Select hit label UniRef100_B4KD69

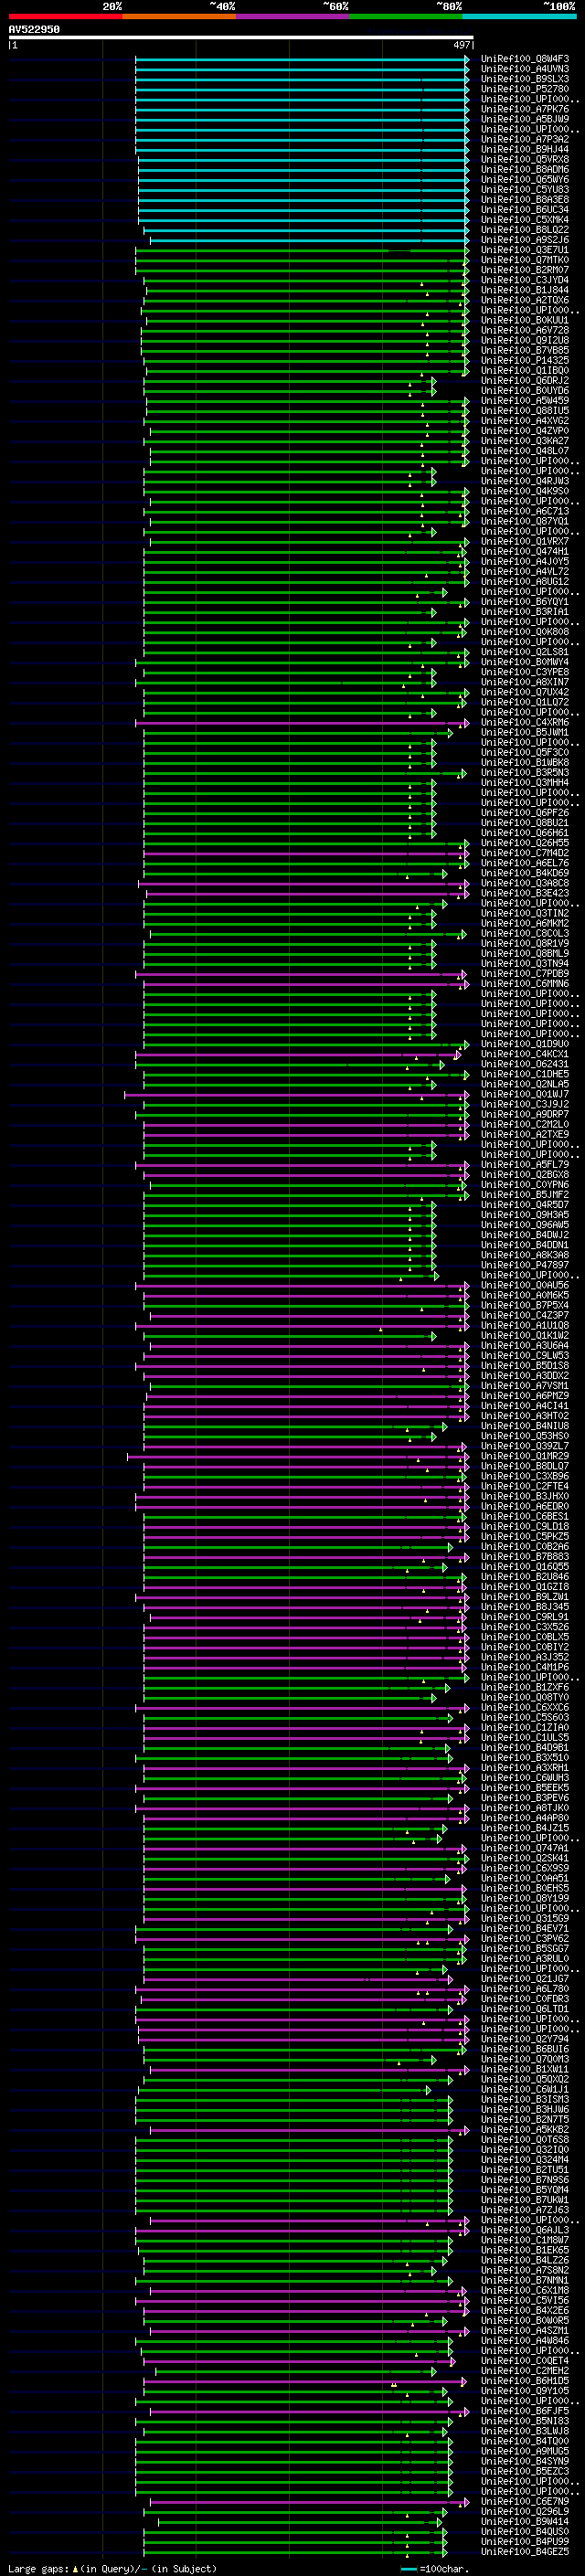click(x=525, y=874)
